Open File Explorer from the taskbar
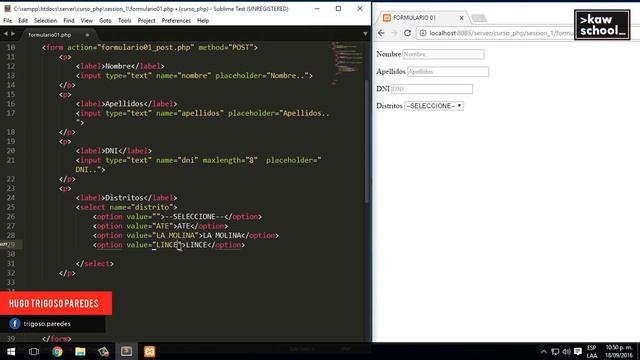640x360 pixels. tap(80, 351)
